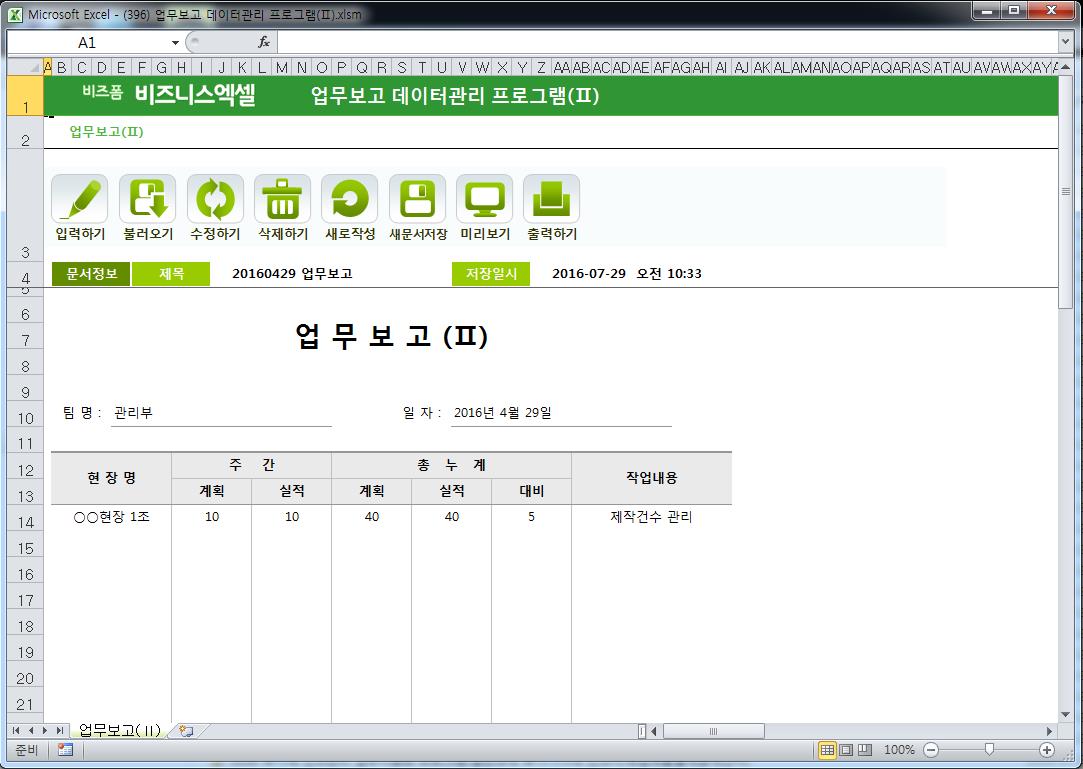The image size is (1083, 769).
Task: Click the 업무보고(II) green link text
Action: (106, 131)
